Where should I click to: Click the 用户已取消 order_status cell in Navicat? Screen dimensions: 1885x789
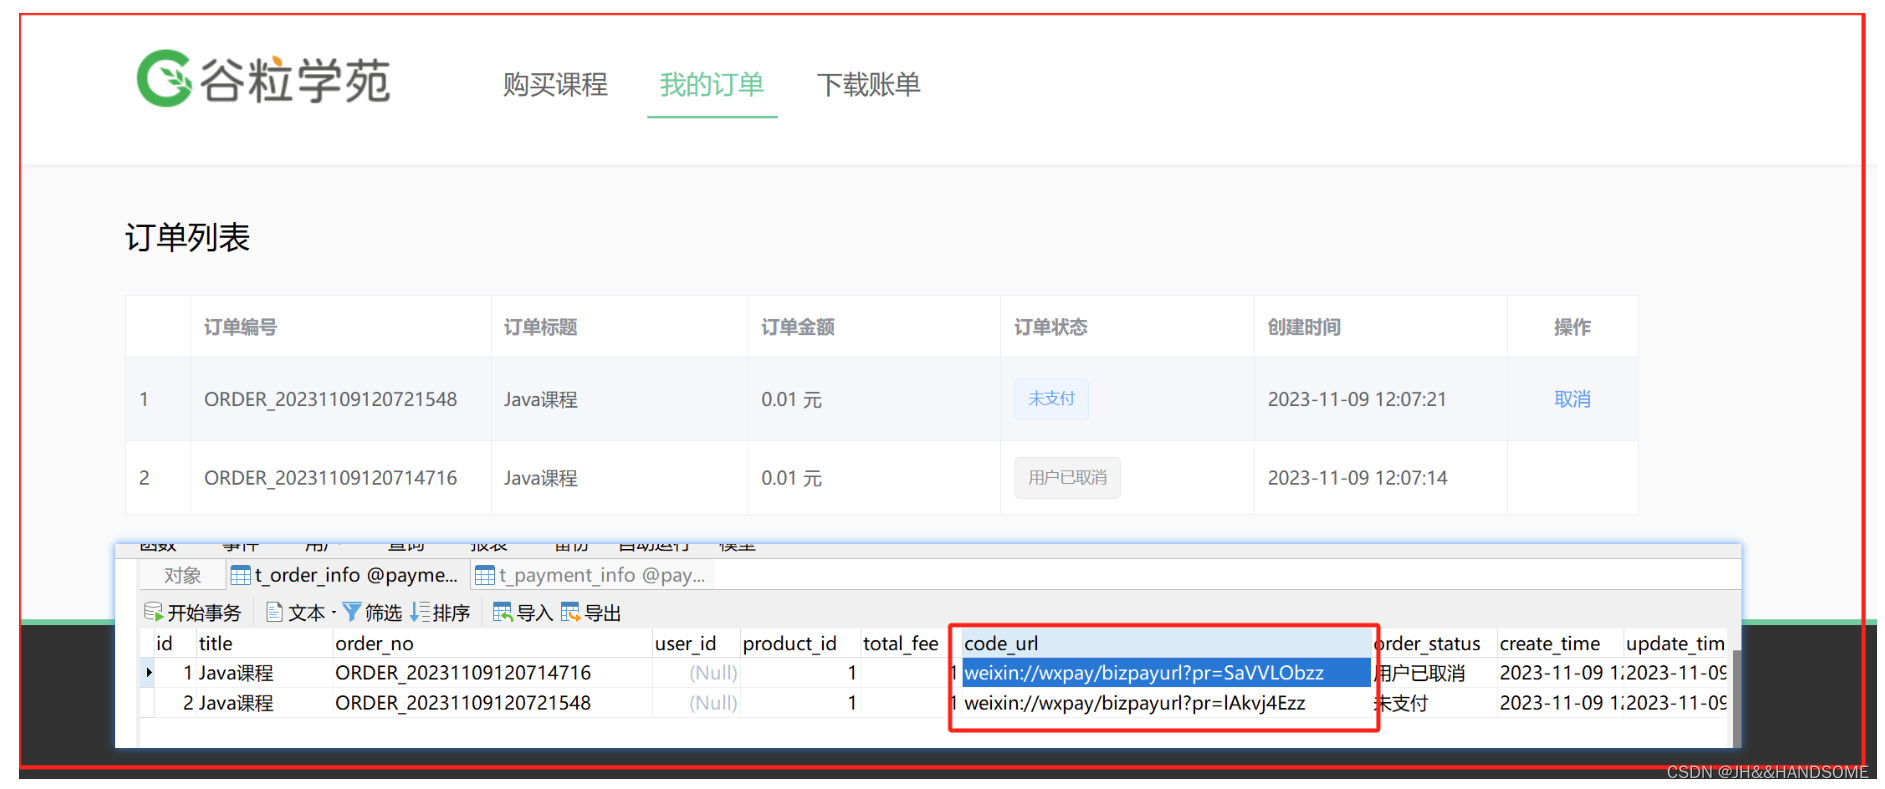[x=1434, y=673]
